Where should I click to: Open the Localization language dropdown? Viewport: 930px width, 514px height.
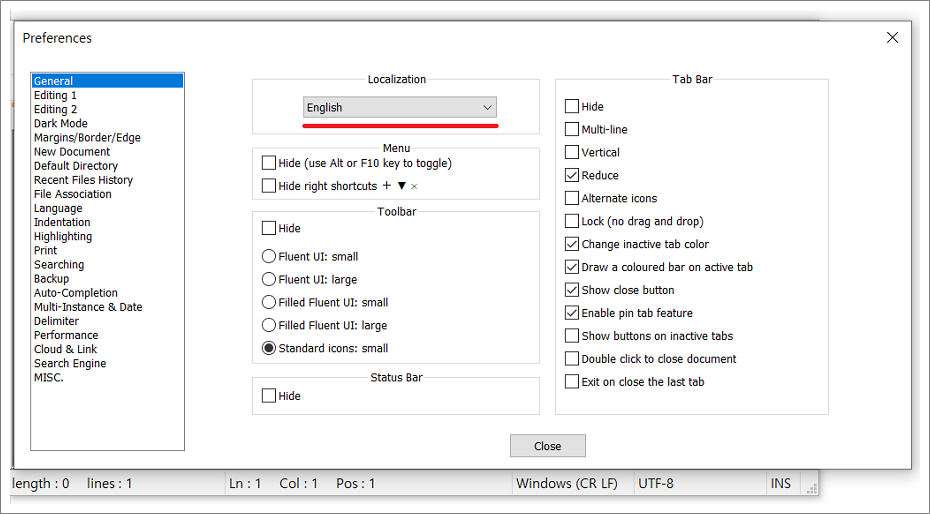pos(400,107)
